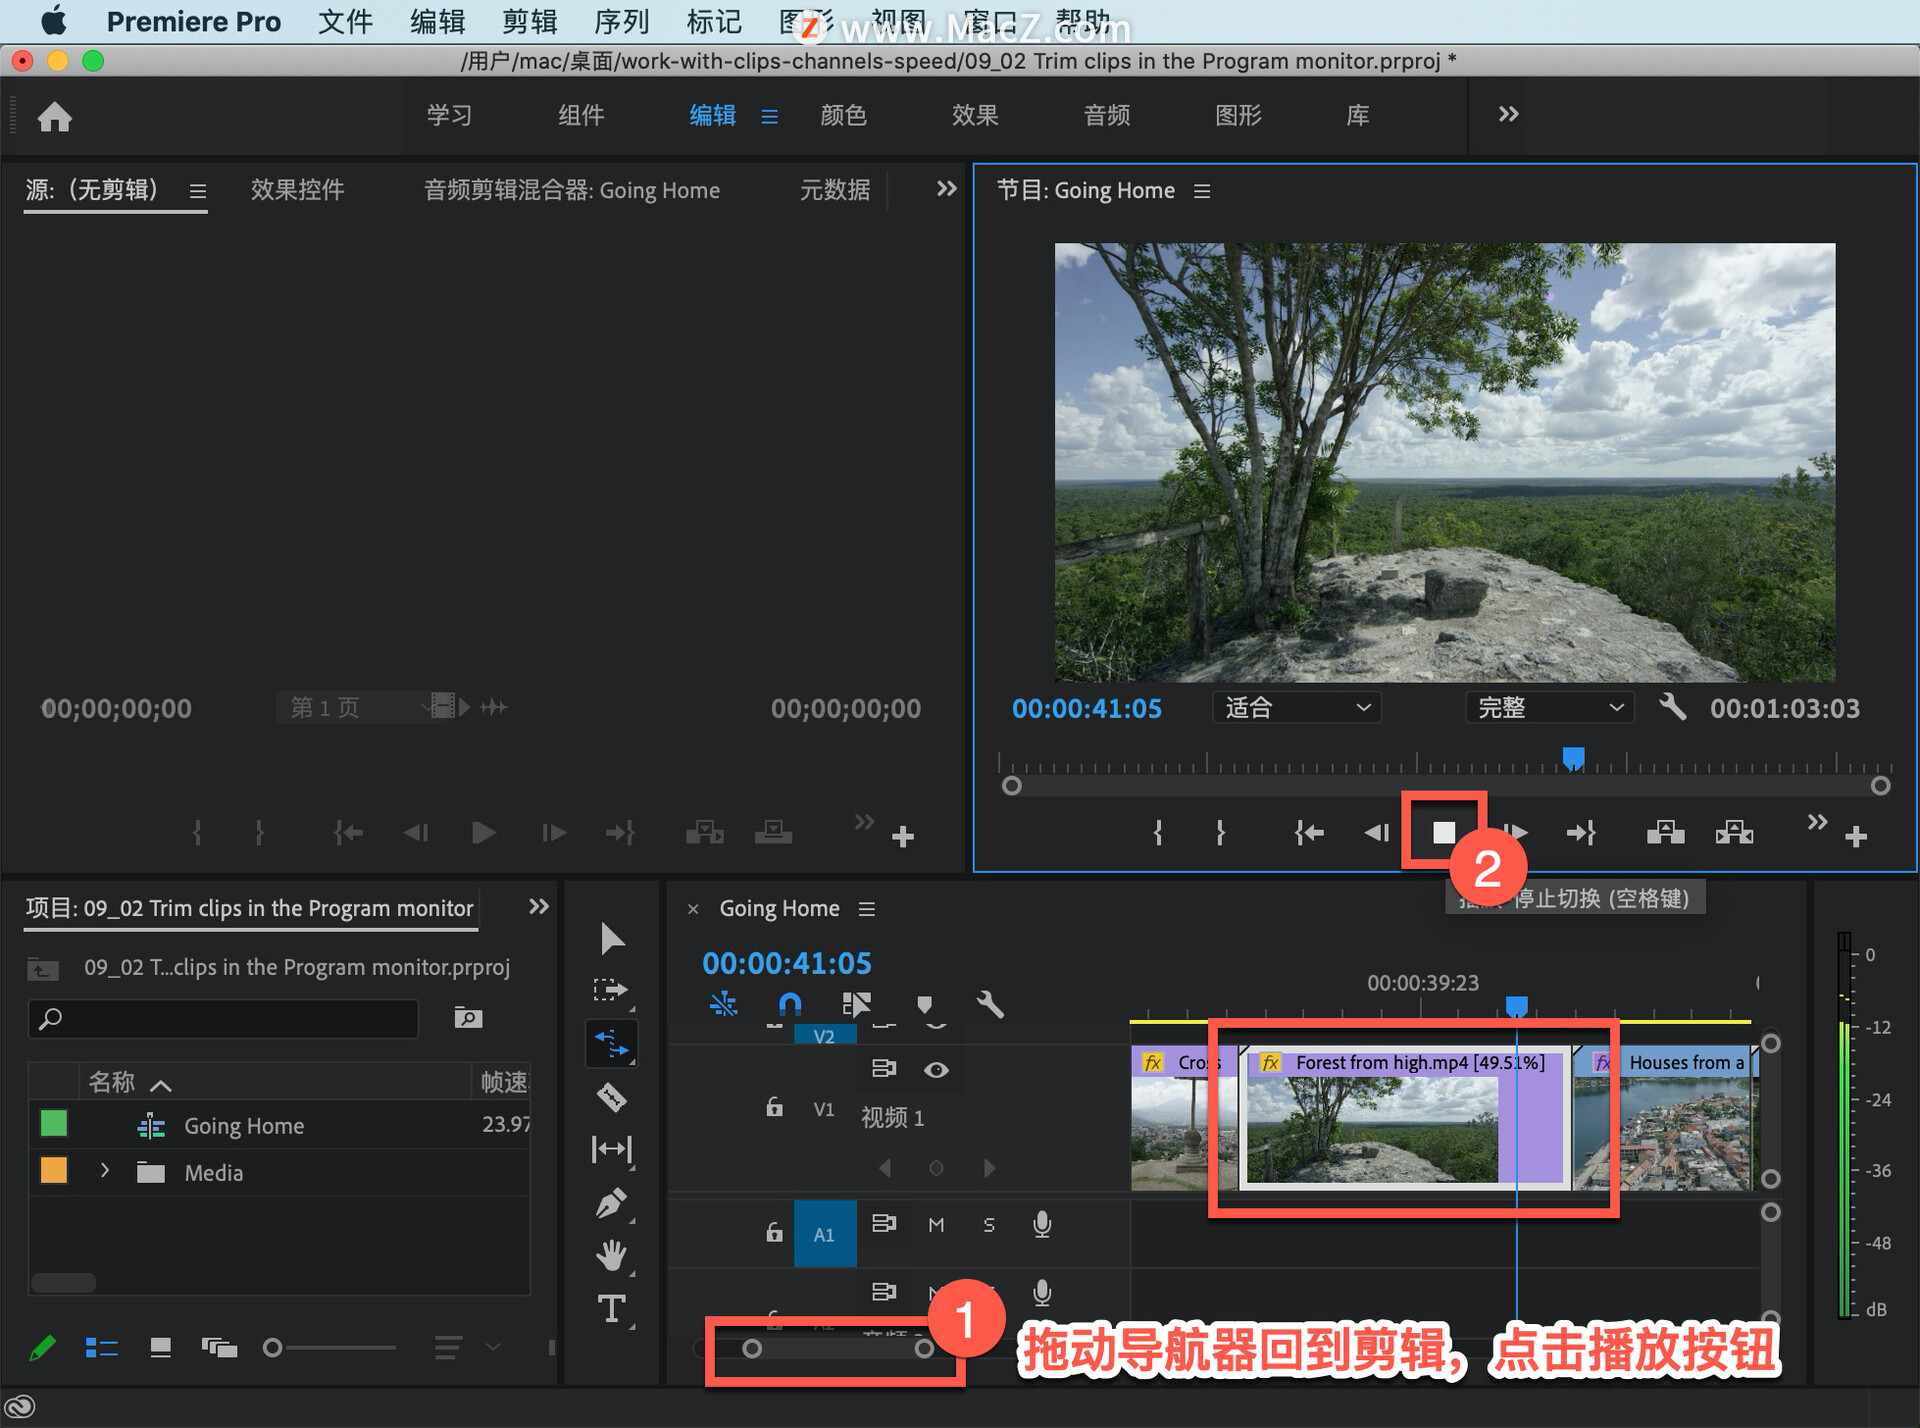Click Mark In in Program monitor

click(x=1158, y=832)
